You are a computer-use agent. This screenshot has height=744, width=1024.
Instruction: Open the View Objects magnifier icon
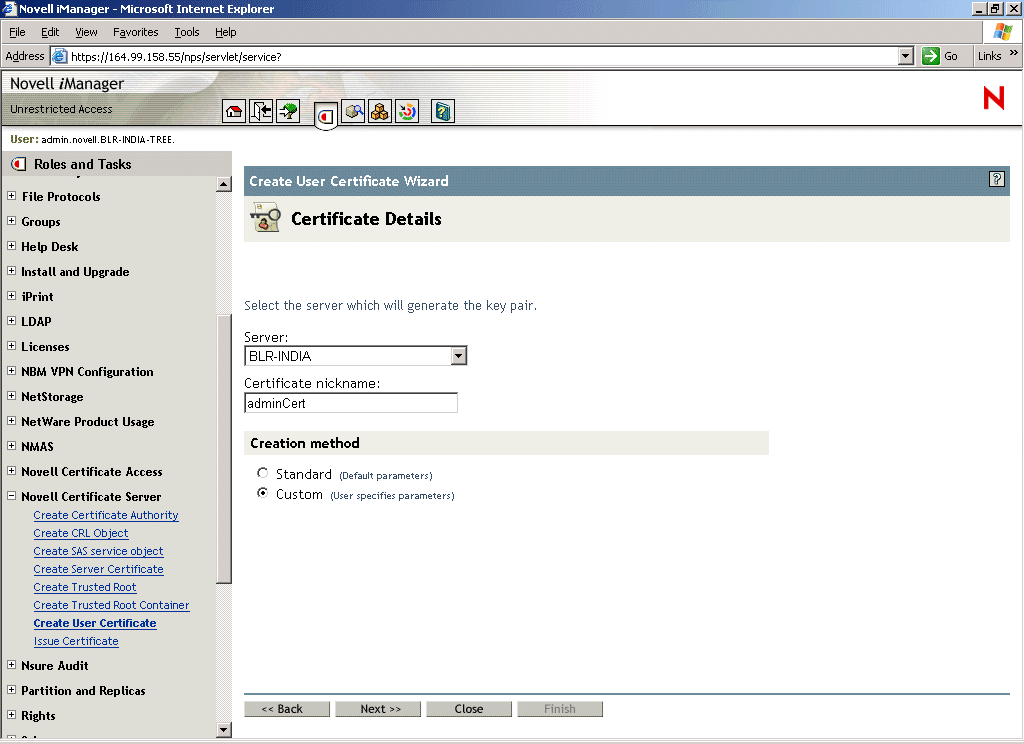coord(353,112)
